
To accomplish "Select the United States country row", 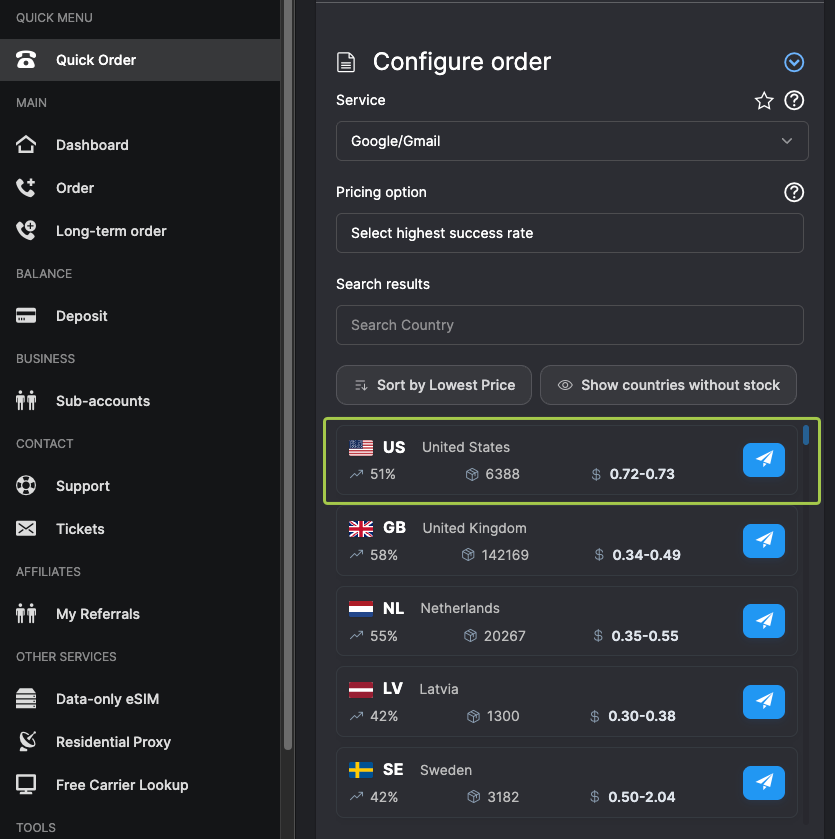I will tap(540, 461).
